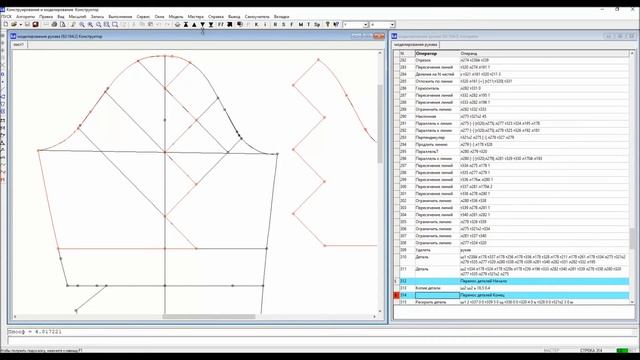This screenshot has height=360, width=640.
Task: Click the S letter toolbar button
Action: pyautogui.click(x=284, y=24)
